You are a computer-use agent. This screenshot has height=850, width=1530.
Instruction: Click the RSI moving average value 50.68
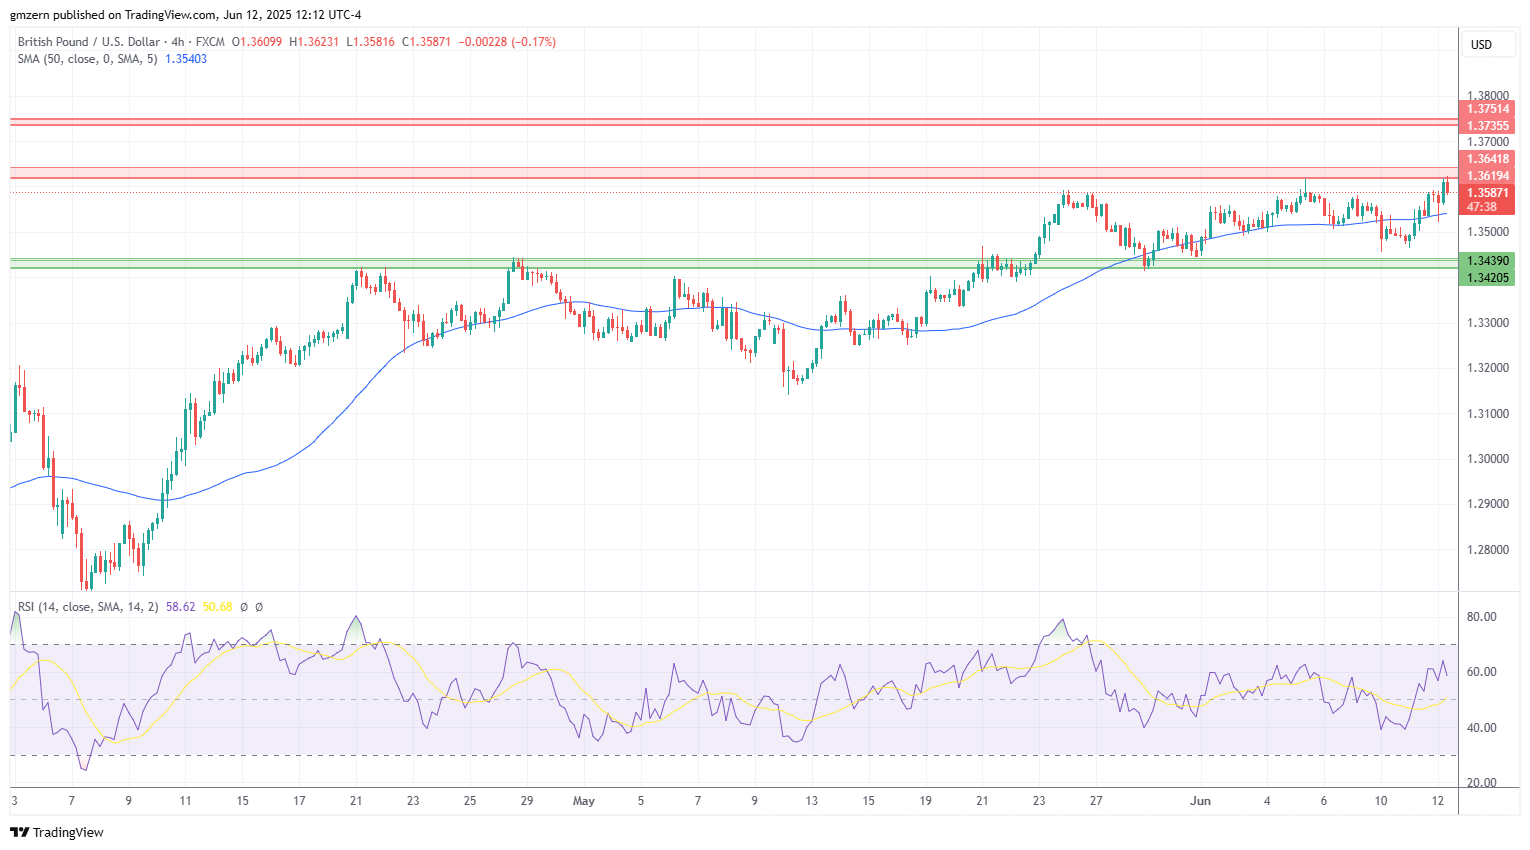pos(217,607)
